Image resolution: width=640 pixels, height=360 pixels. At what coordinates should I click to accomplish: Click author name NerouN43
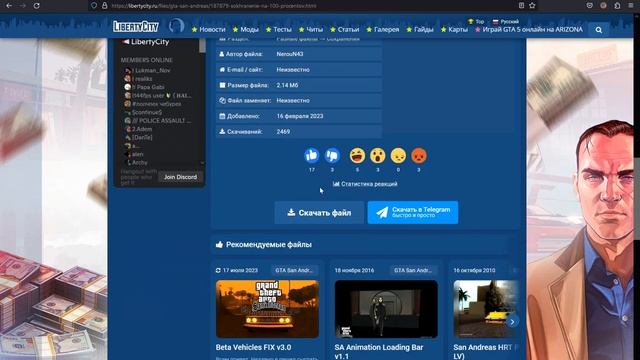(x=290, y=54)
